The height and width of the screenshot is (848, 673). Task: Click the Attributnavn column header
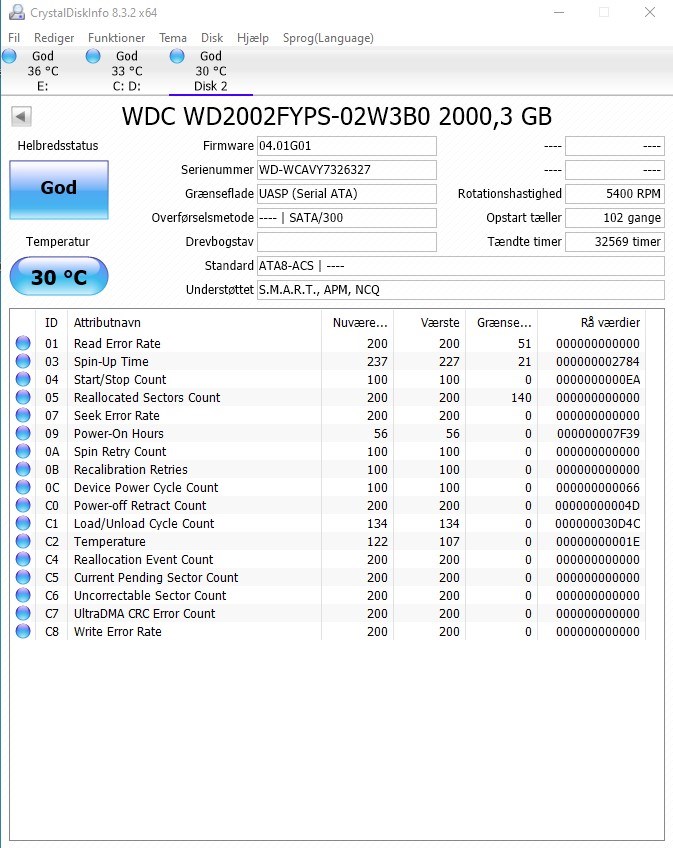(x=107, y=323)
